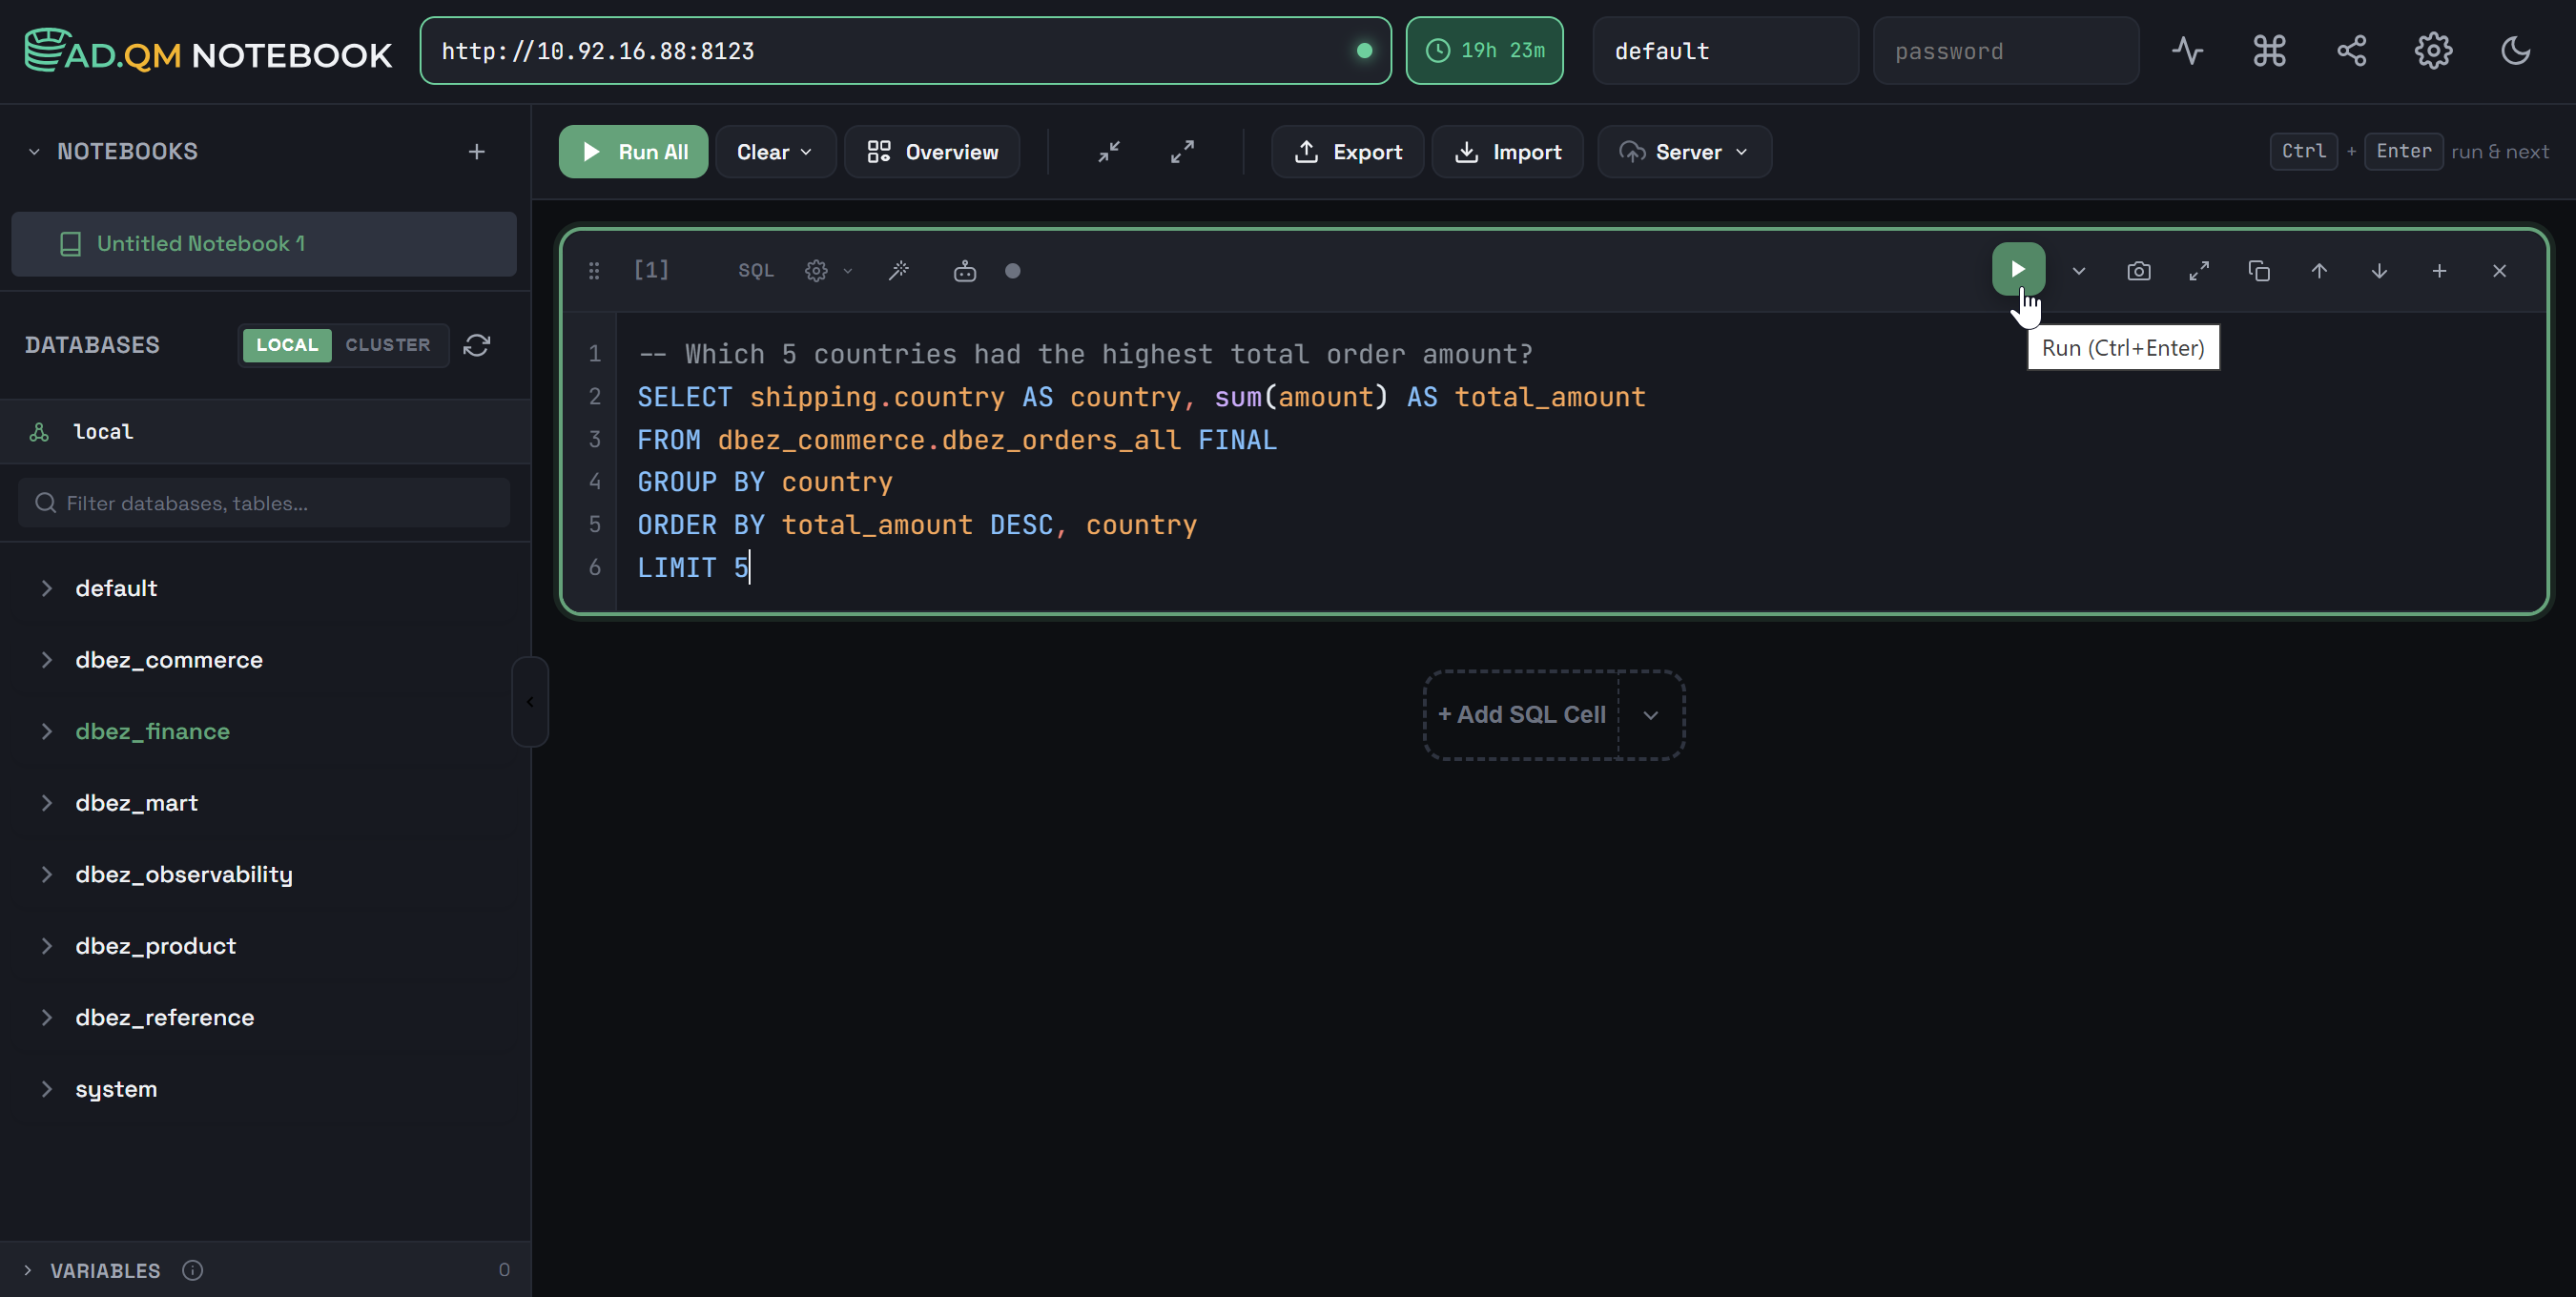
Task: Run the SQL cell with play button
Action: pos(2017,269)
